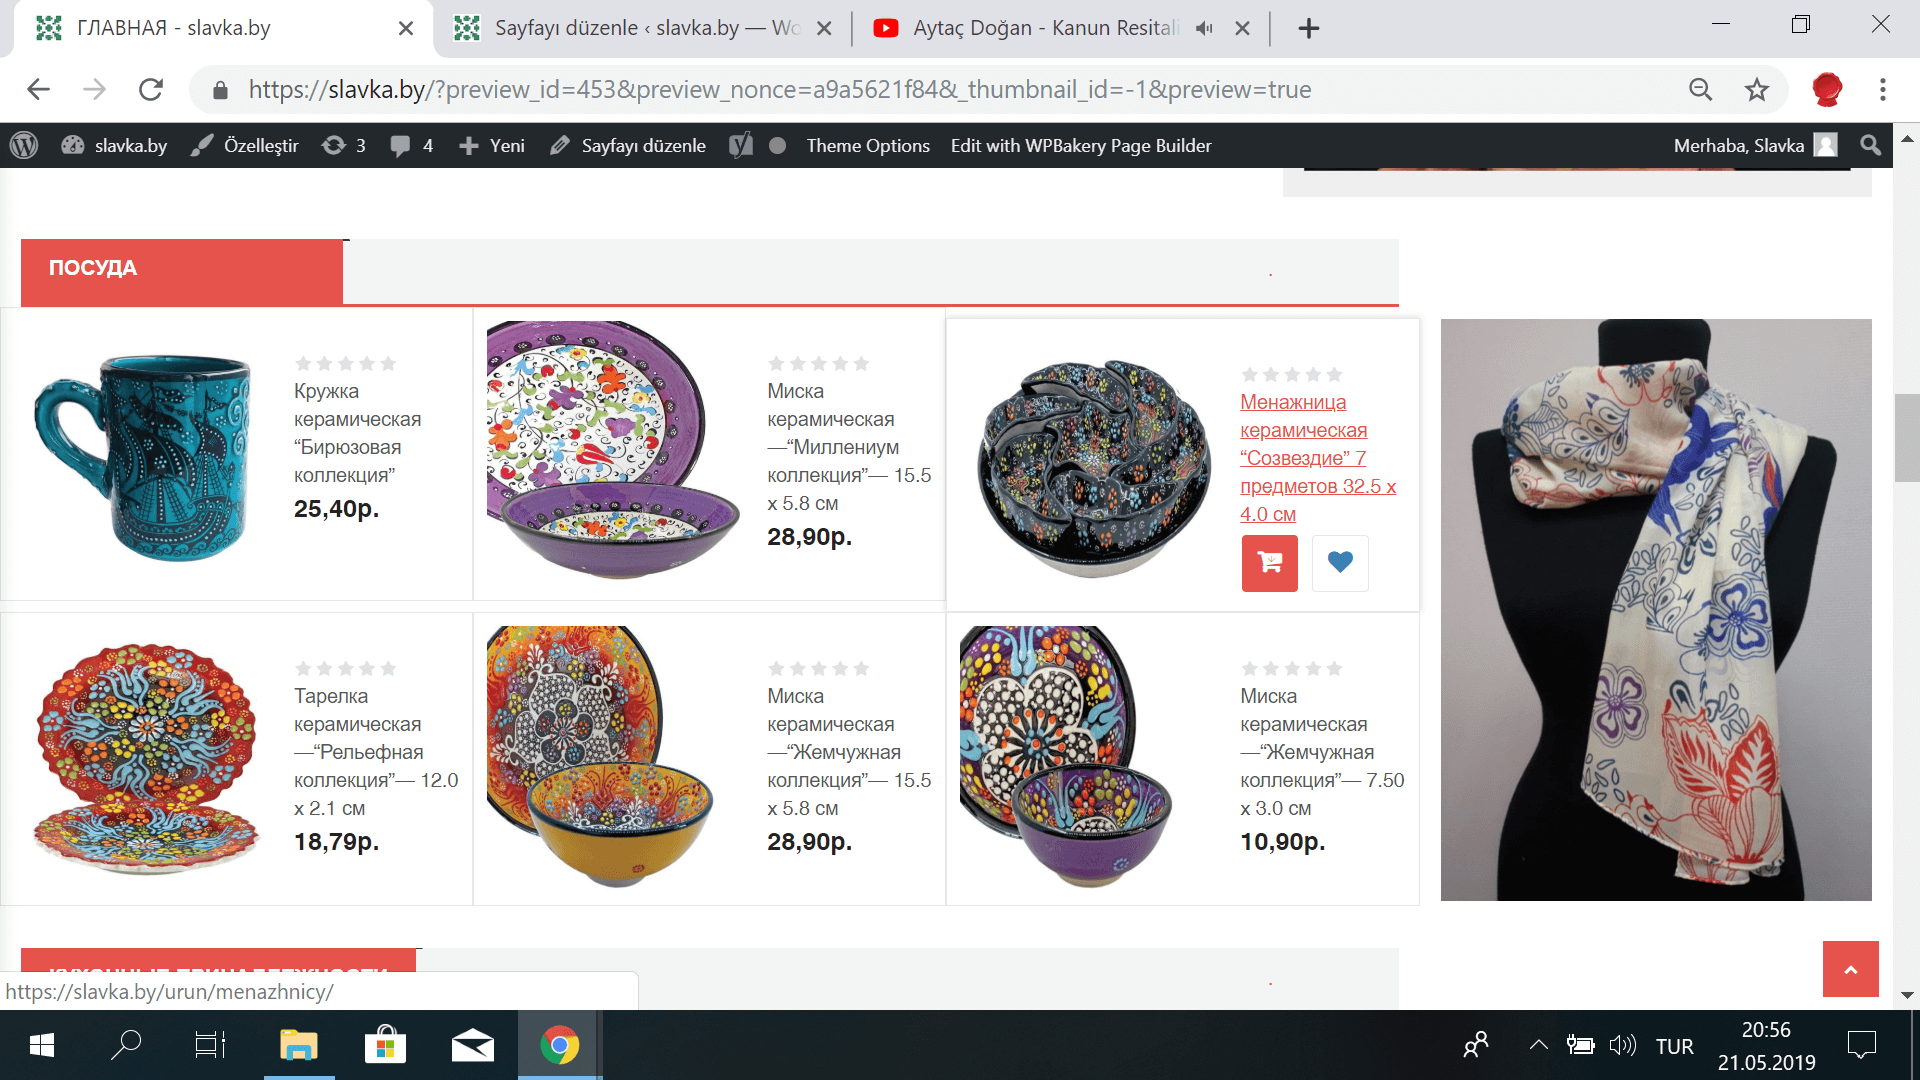
Task: Mute the Aytaç Doğan YouTube tab audio
Action: point(1204,28)
